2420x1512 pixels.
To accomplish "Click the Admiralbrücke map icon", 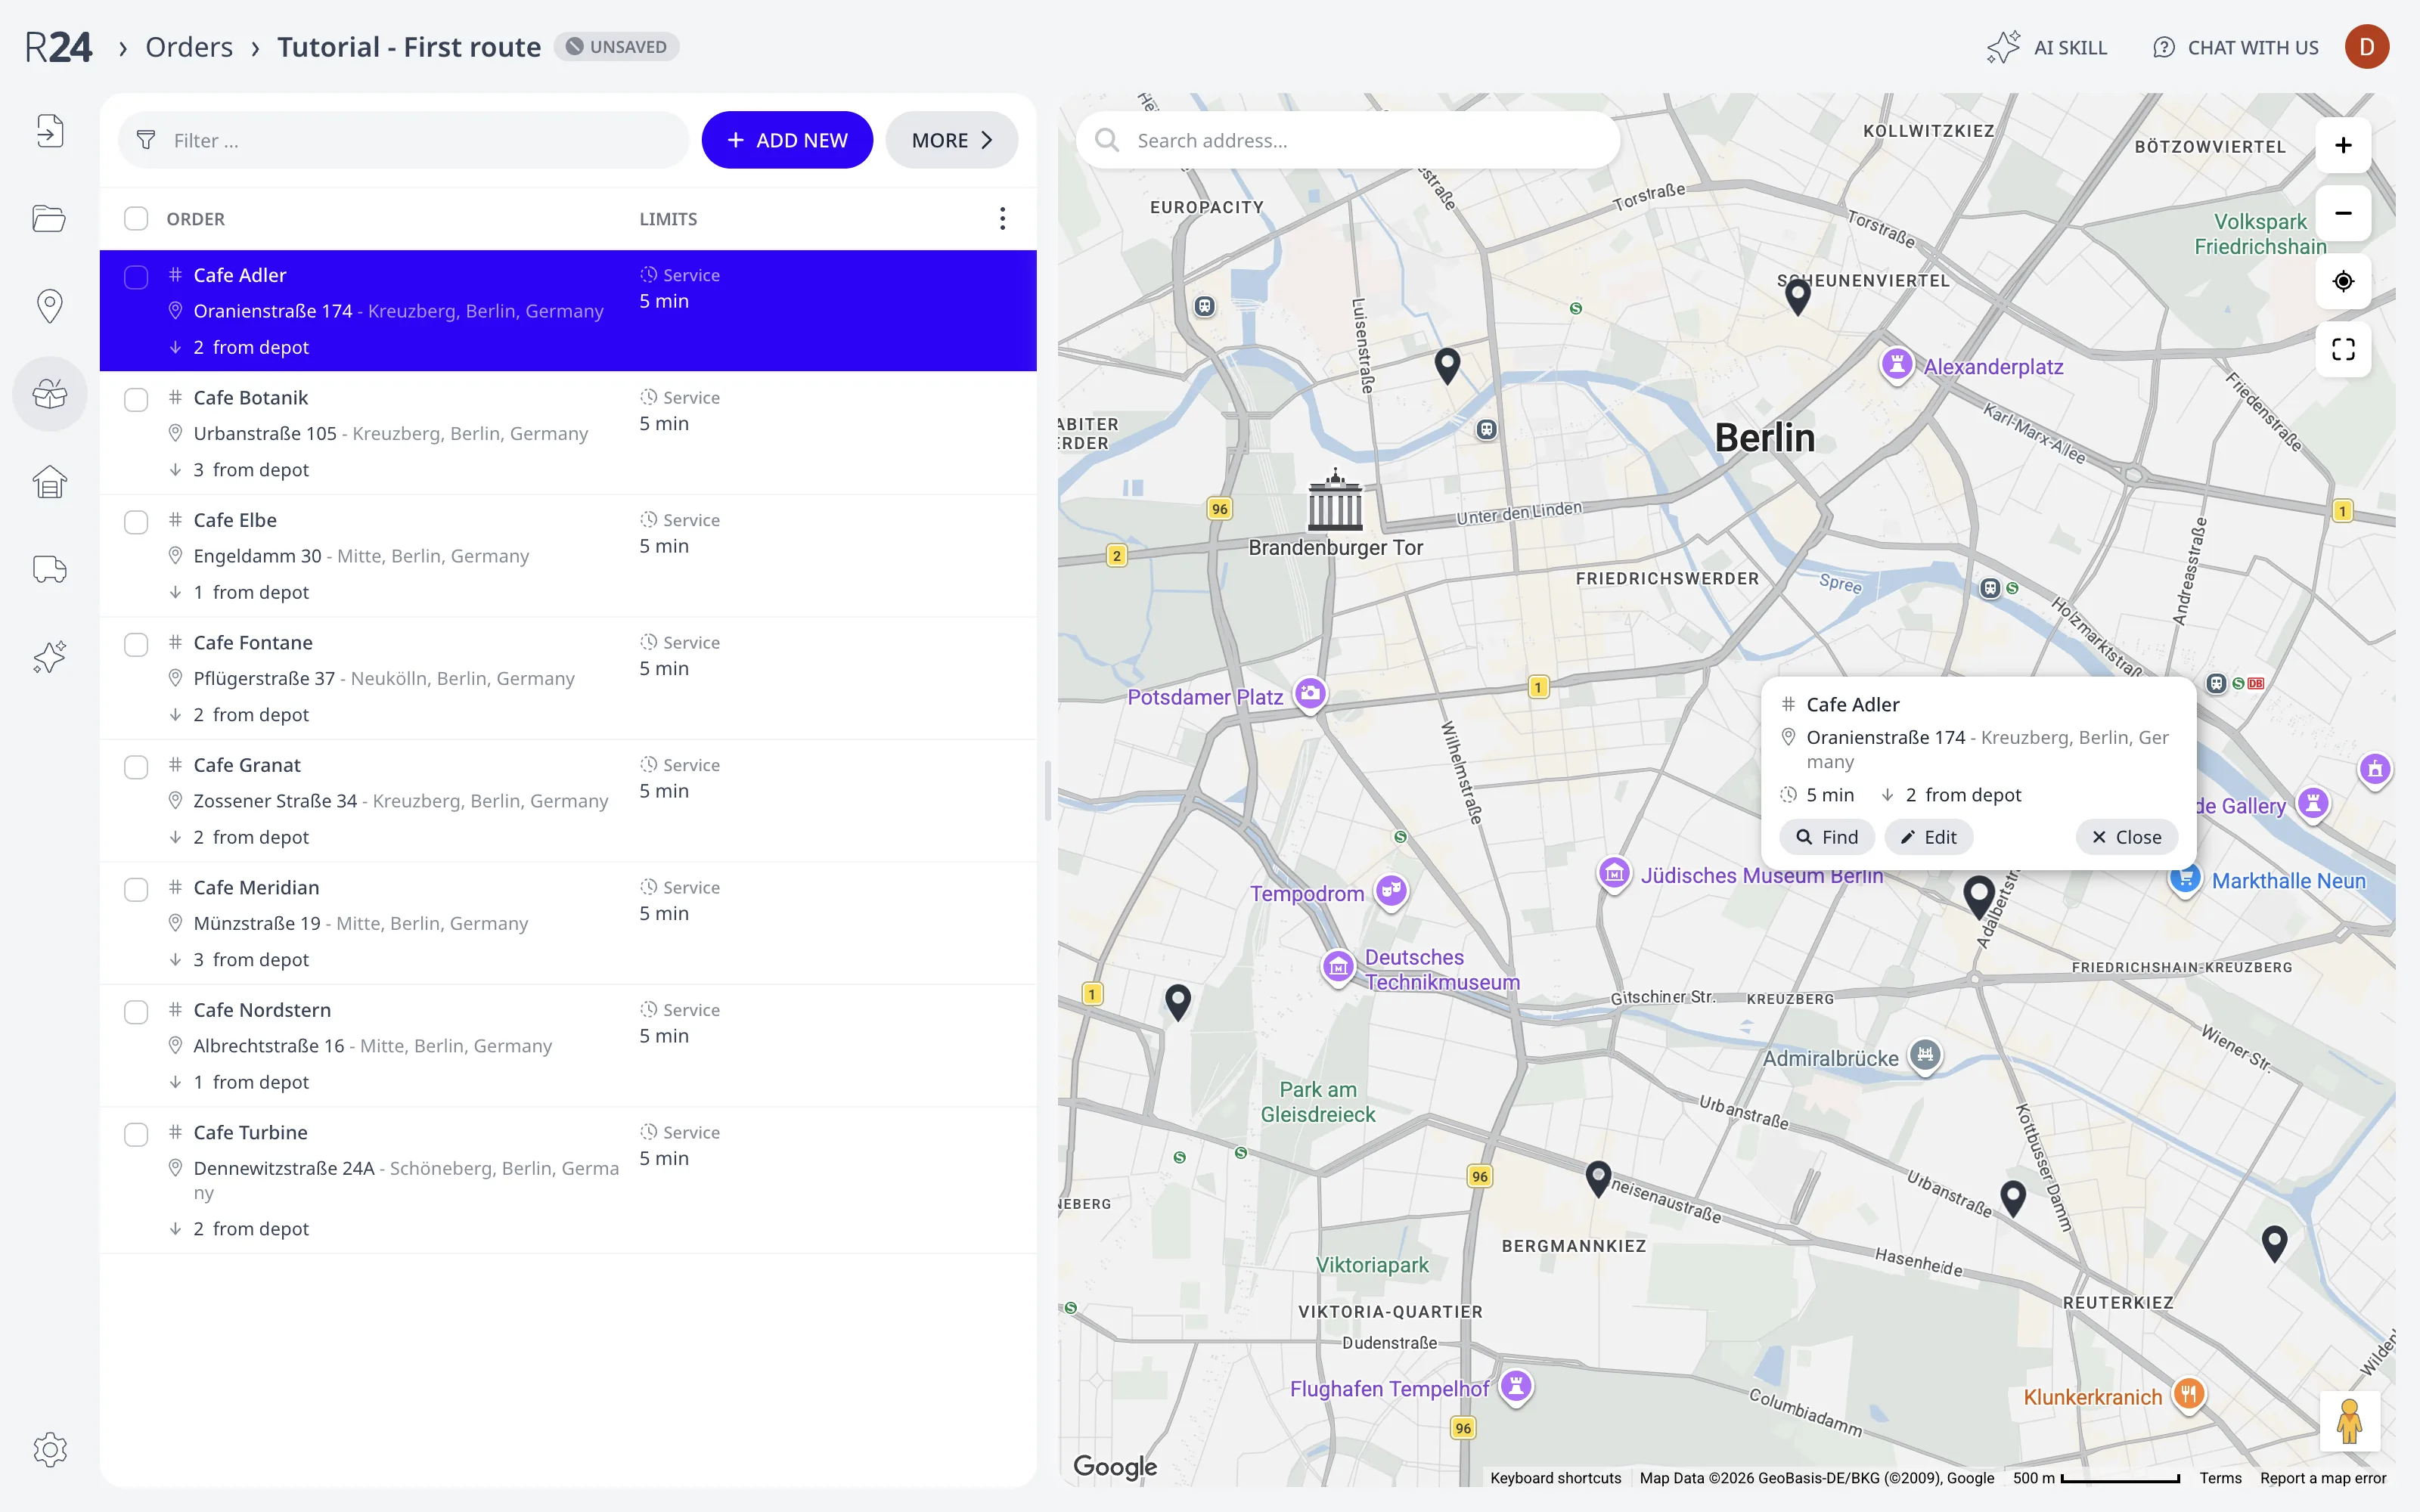I will click(x=1925, y=1055).
